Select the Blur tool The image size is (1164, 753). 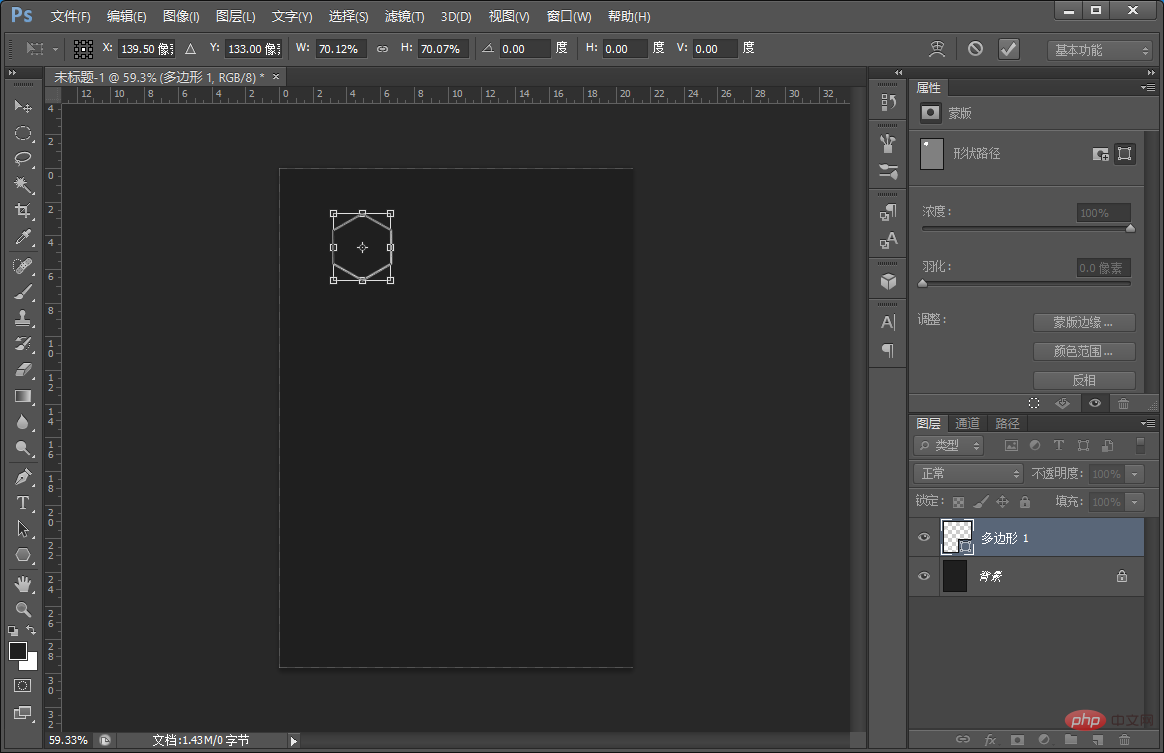pyautogui.click(x=23, y=422)
